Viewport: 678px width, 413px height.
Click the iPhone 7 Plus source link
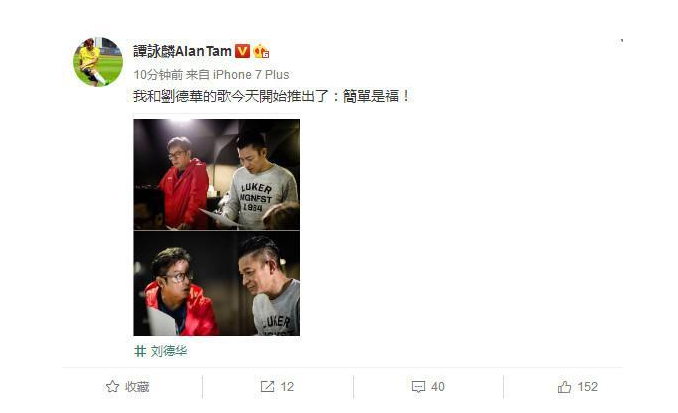point(251,75)
